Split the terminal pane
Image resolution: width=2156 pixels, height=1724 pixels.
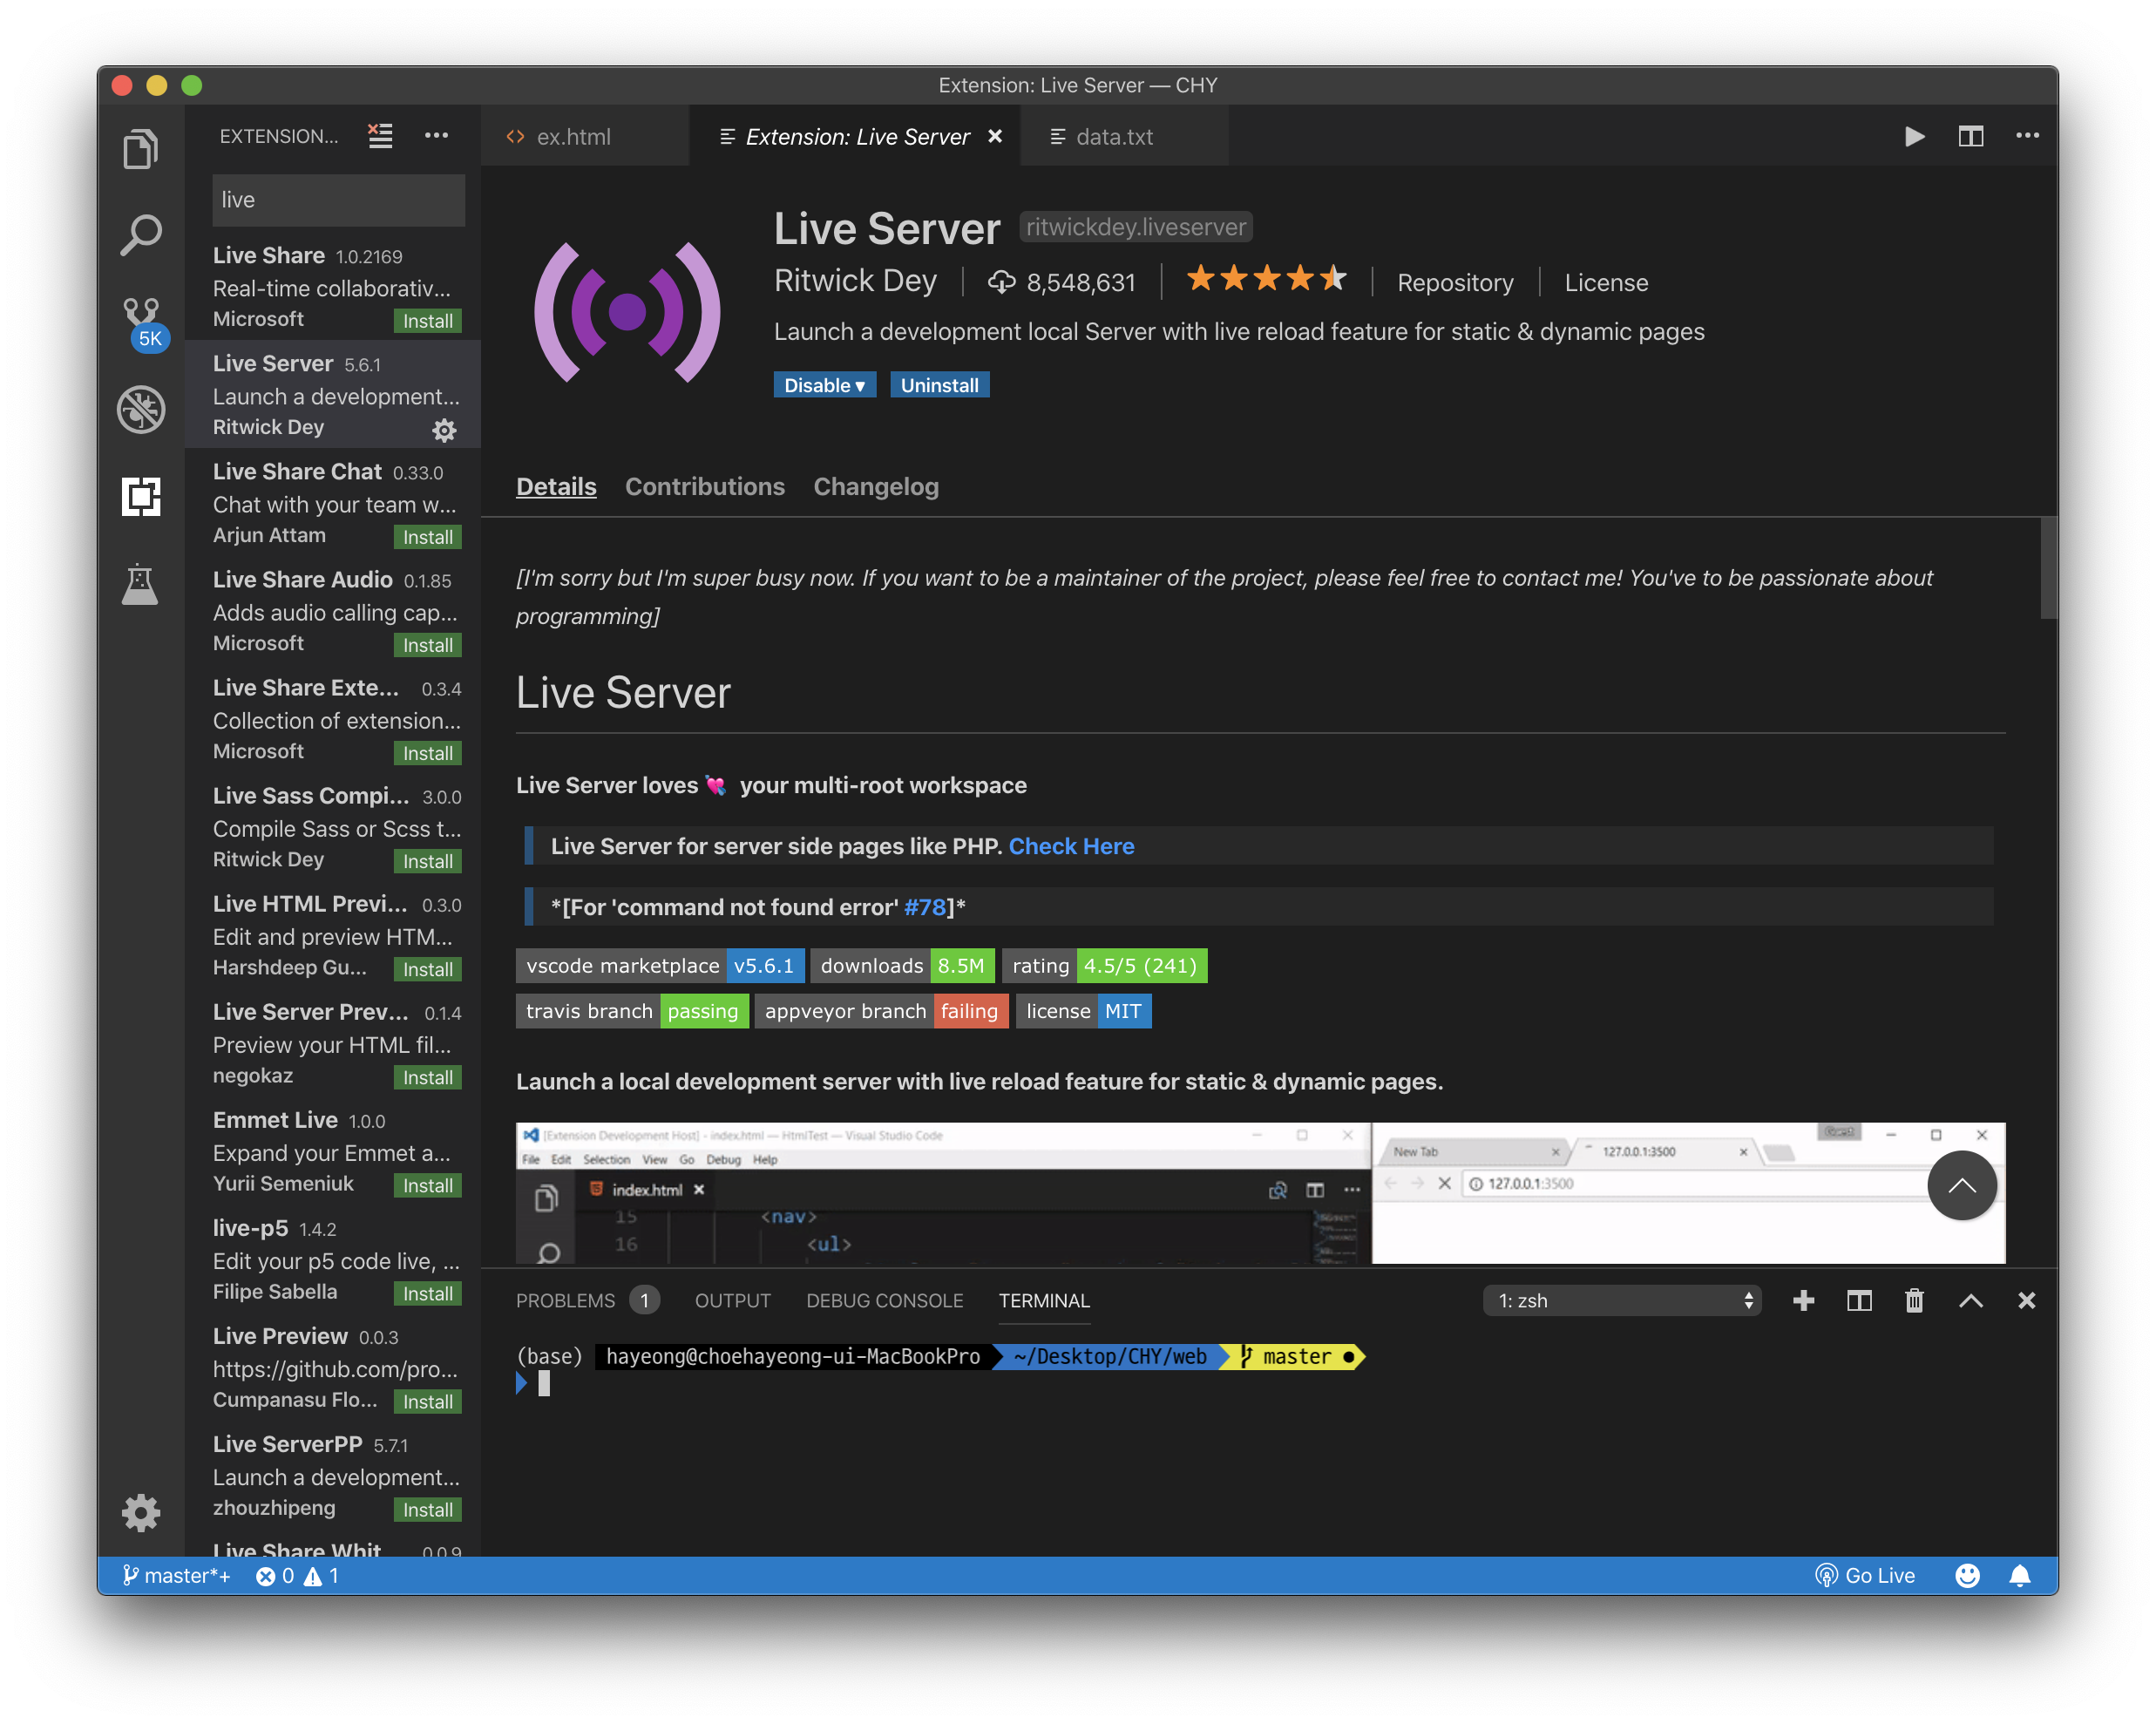tap(1859, 1300)
